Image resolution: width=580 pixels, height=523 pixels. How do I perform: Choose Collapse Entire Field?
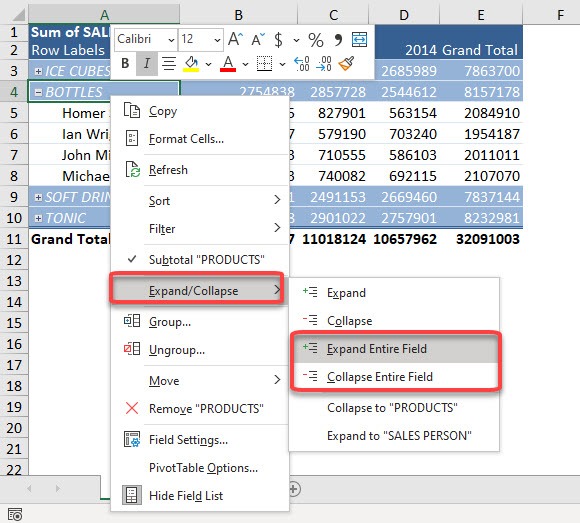[394, 377]
